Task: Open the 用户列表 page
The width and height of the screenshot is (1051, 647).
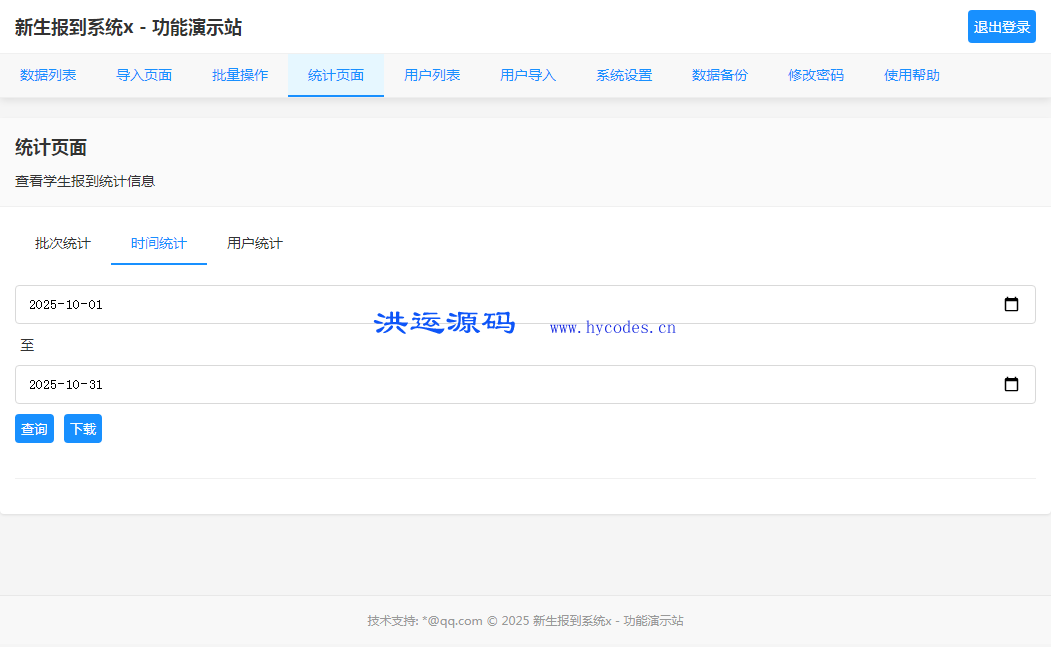Action: (432, 74)
